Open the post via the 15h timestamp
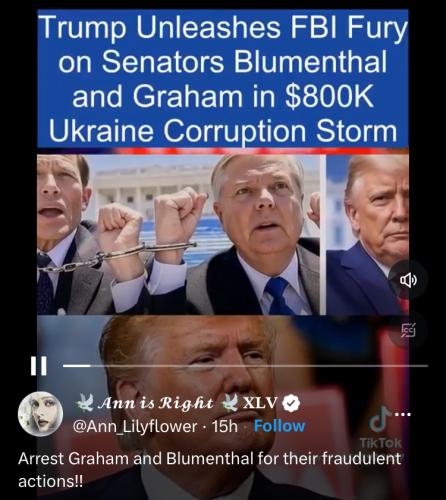This screenshot has width=446, height=500. (x=225, y=426)
